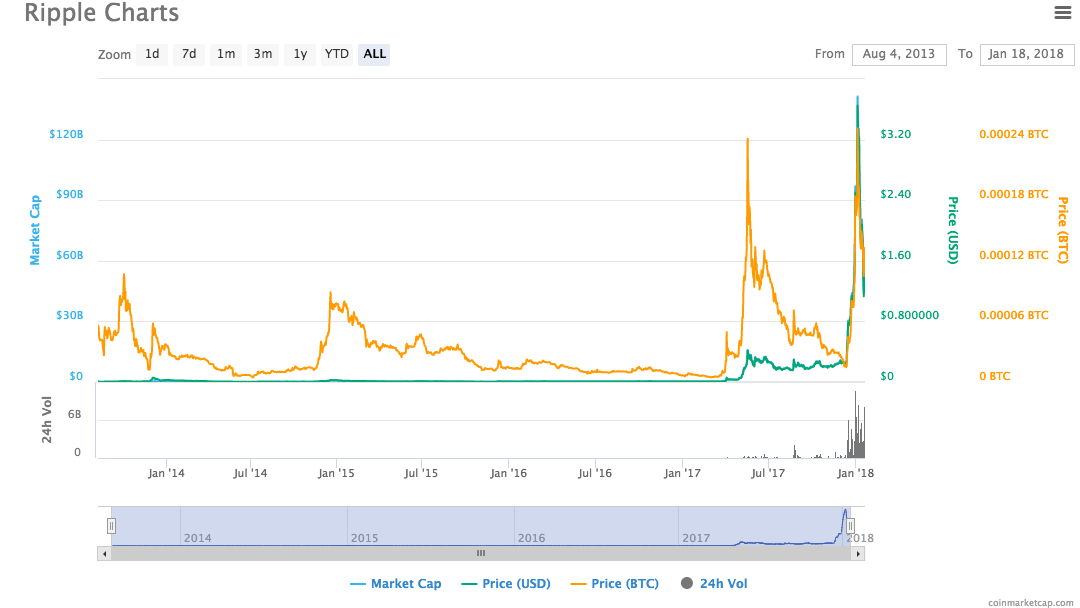Image resolution: width=1080 pixels, height=608 pixels.
Task: Set zoom to 7d
Action: click(189, 54)
